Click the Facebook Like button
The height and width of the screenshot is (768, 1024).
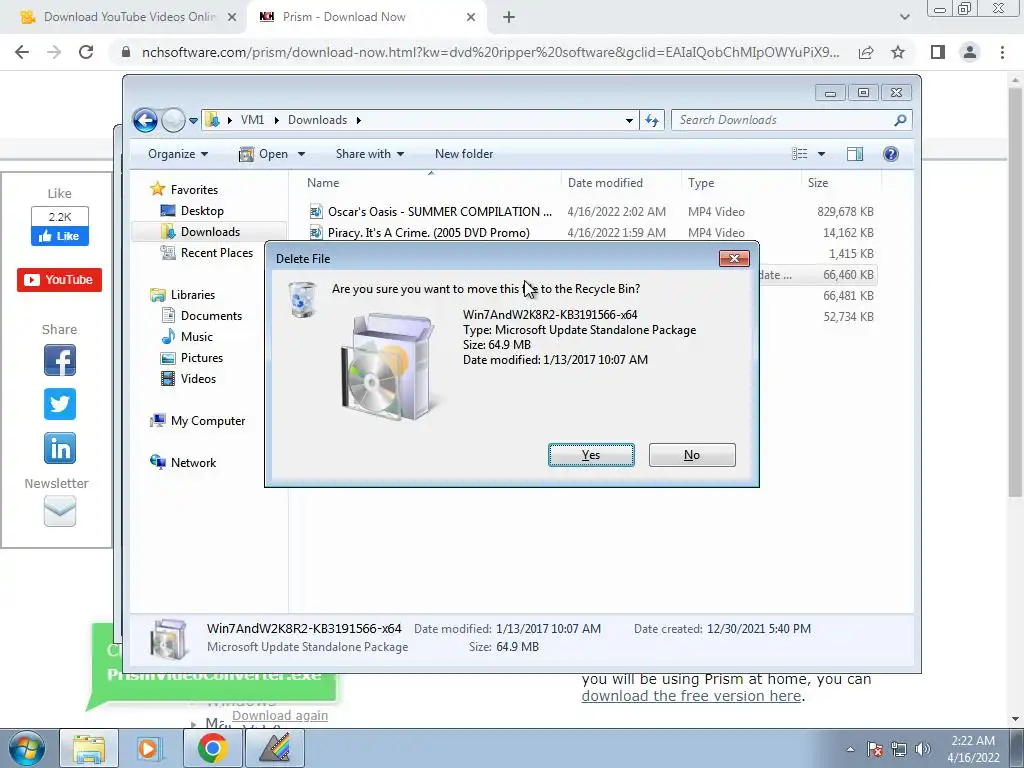click(59, 236)
